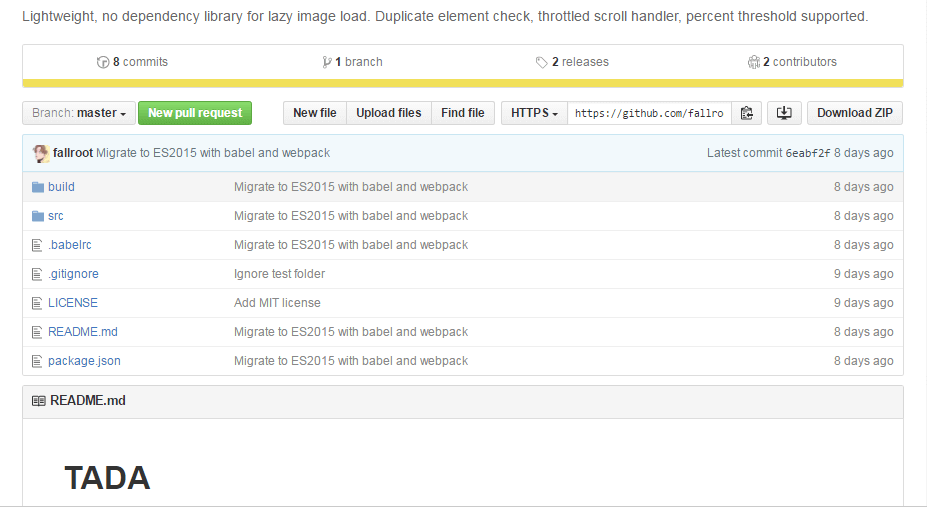Click the branch fork icon
Screen dimensions: 927x507
coord(326,62)
